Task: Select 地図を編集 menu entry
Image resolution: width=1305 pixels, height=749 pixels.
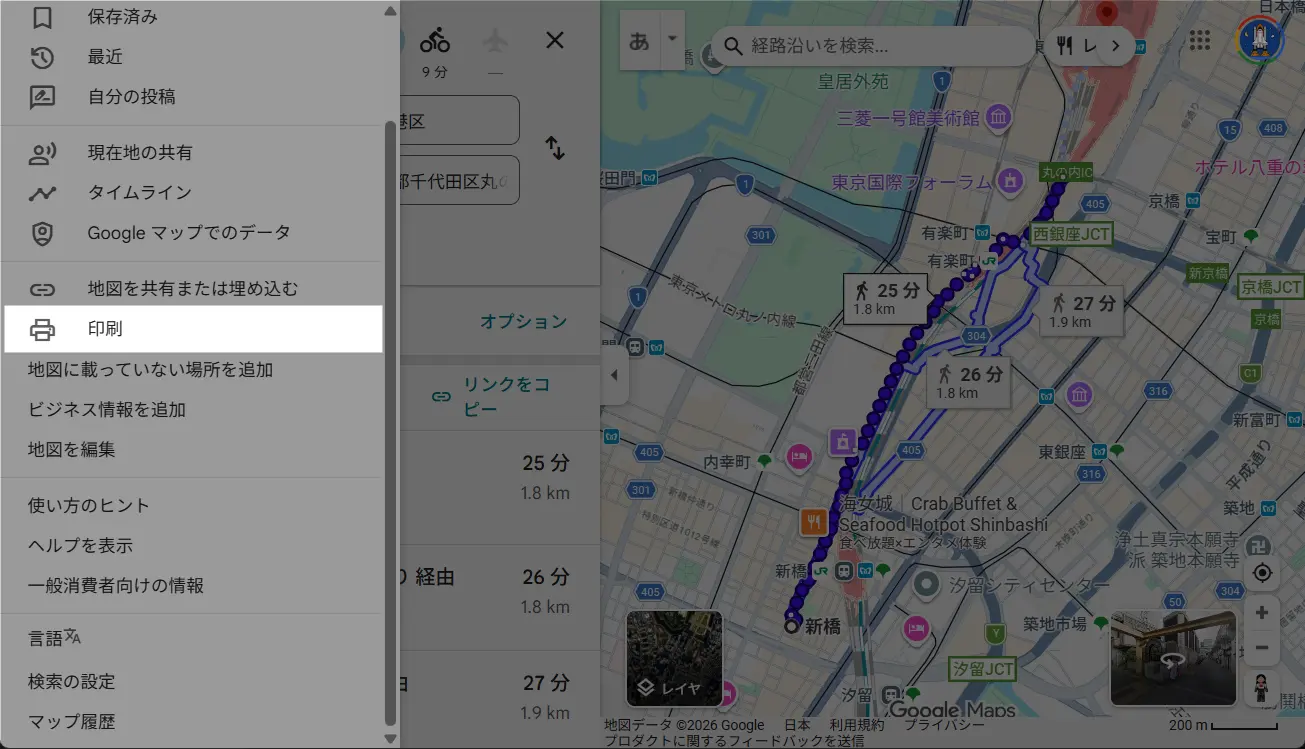Action: (192, 450)
